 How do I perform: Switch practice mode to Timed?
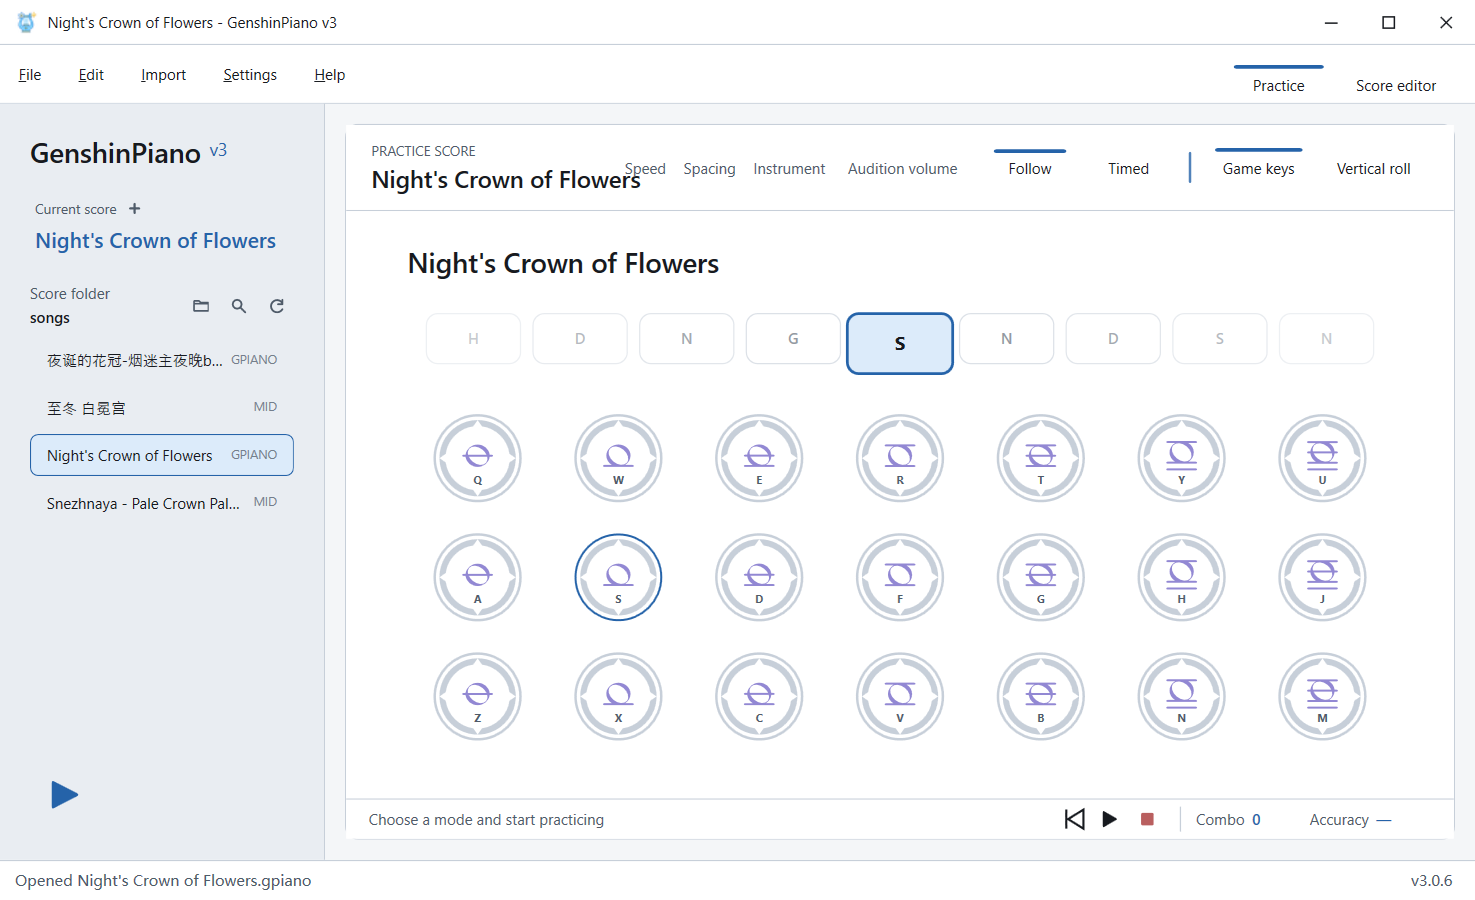pos(1128,169)
